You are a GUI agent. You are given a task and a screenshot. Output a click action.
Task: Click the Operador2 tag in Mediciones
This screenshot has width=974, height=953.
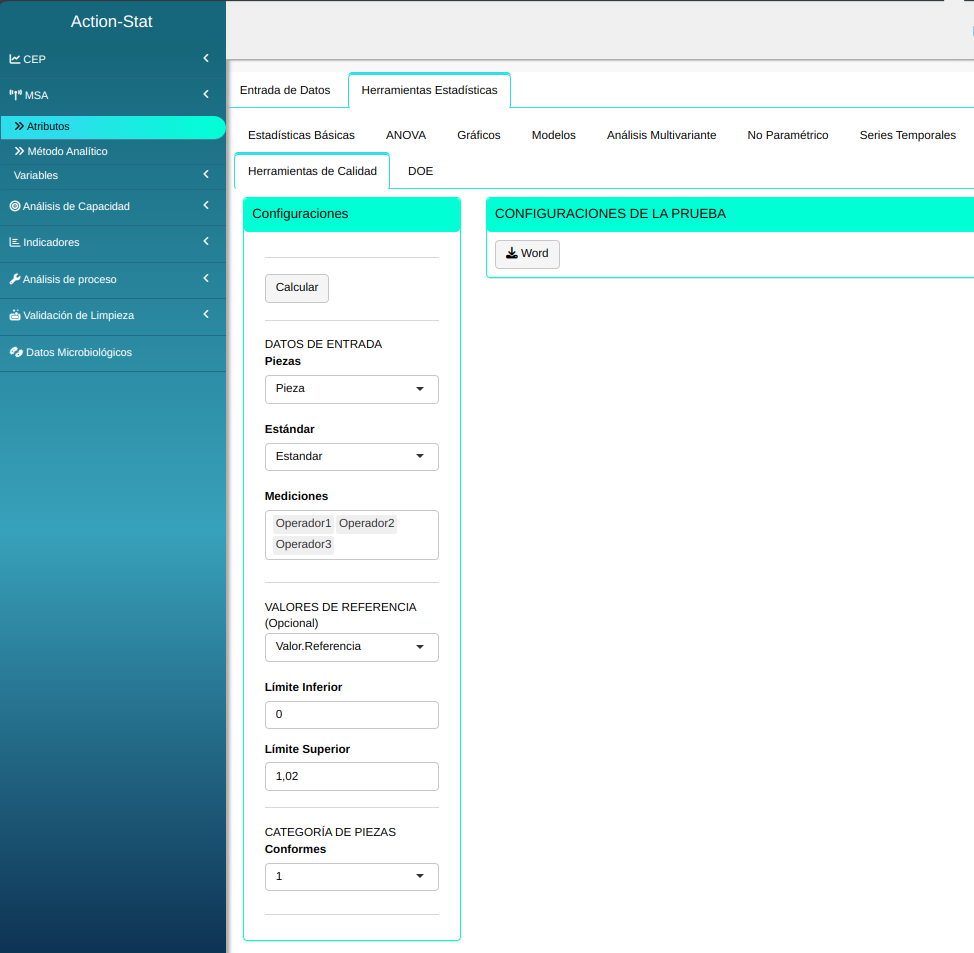tap(366, 523)
